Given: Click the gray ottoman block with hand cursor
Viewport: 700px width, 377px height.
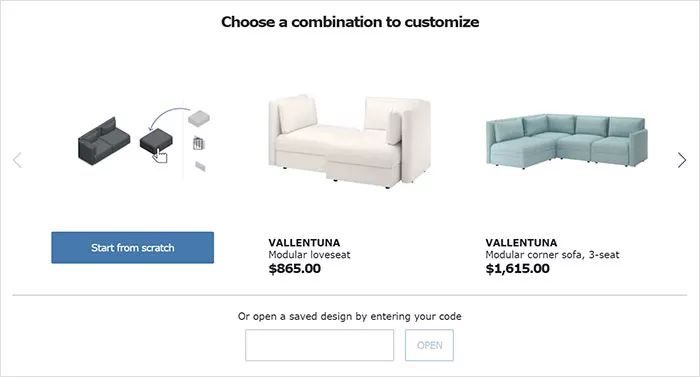Looking at the screenshot, I should [x=156, y=142].
